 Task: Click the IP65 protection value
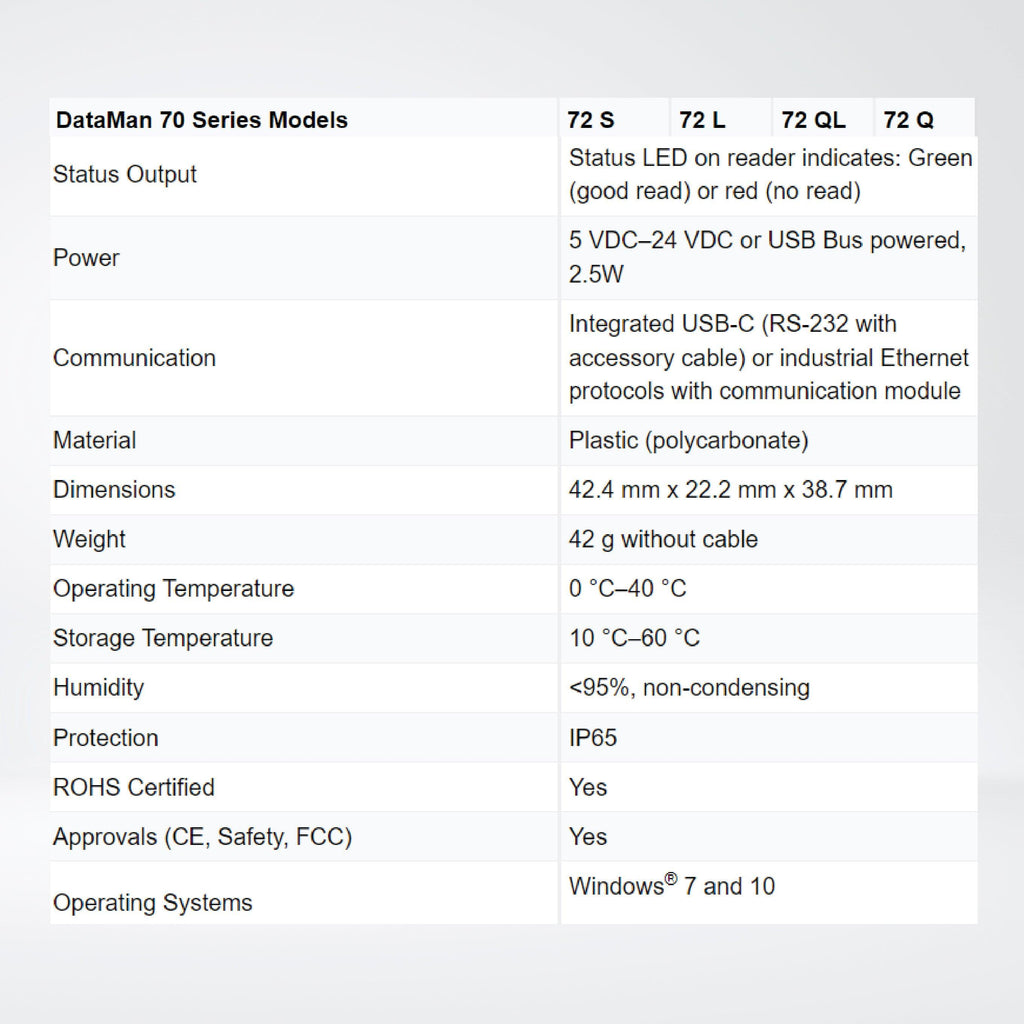click(x=593, y=738)
